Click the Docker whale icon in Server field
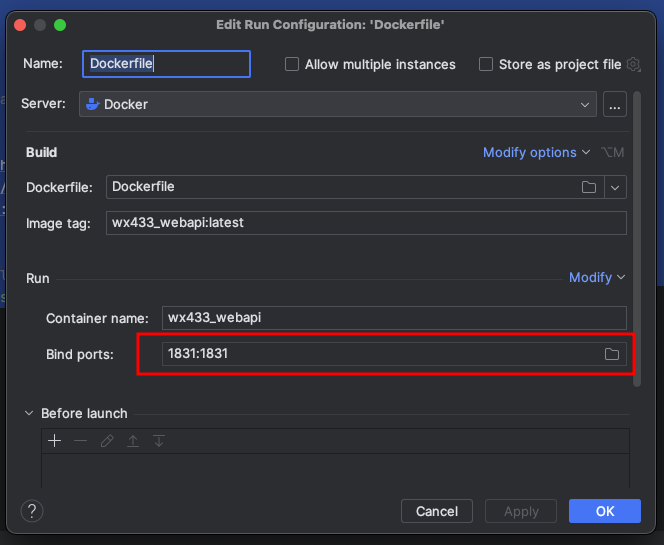 click(x=92, y=104)
